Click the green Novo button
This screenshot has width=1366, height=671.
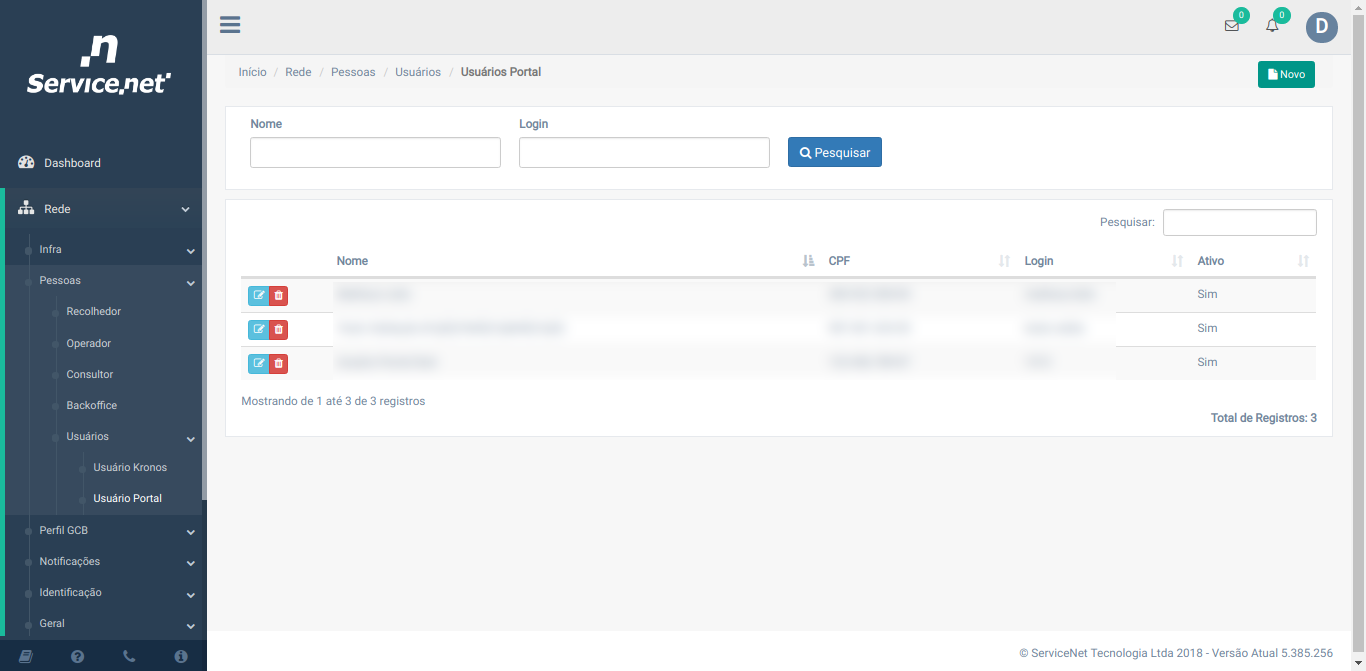pyautogui.click(x=1286, y=74)
